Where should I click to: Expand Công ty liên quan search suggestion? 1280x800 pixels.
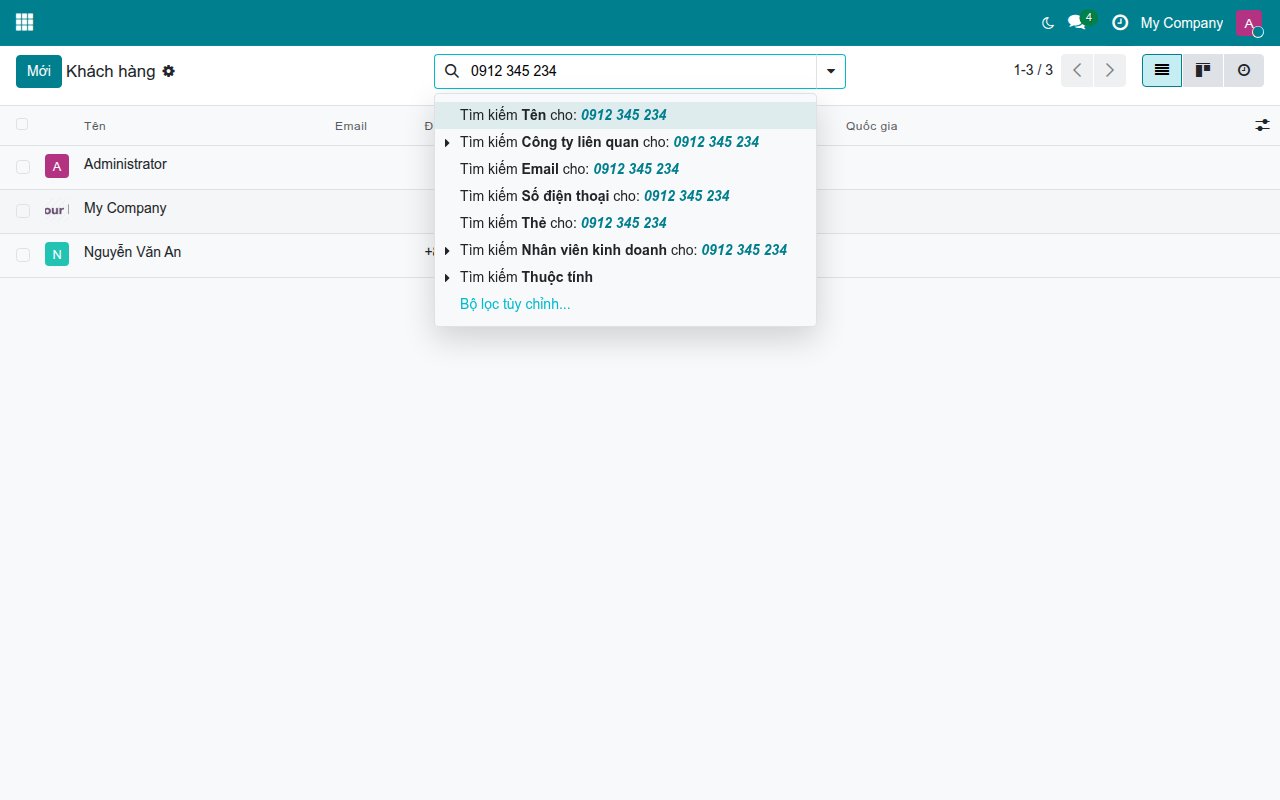pyautogui.click(x=447, y=143)
